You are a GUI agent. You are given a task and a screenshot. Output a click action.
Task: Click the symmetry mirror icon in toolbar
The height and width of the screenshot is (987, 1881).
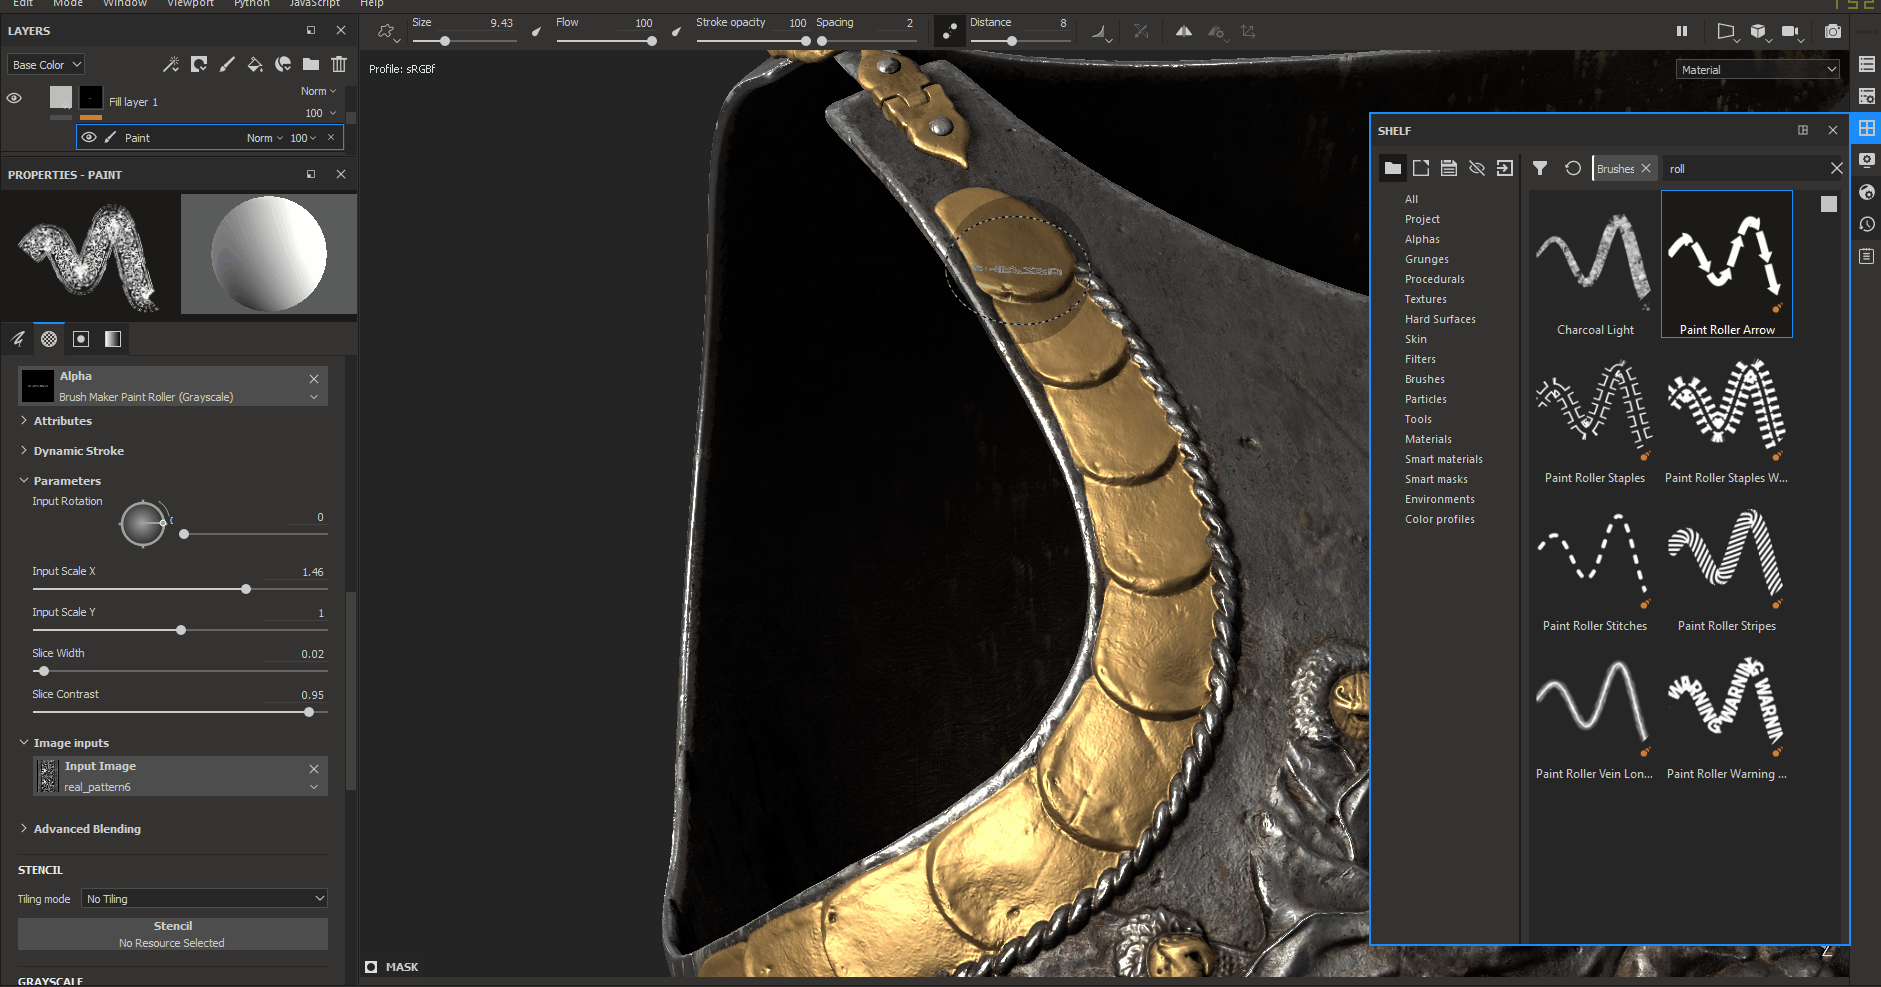click(1184, 32)
